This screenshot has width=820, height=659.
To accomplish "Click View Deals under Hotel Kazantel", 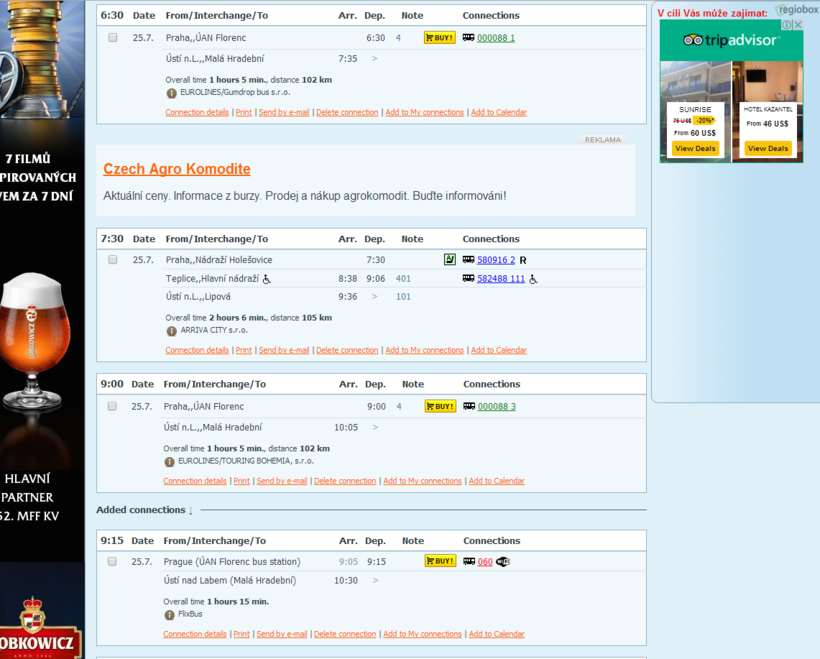I will 767,148.
